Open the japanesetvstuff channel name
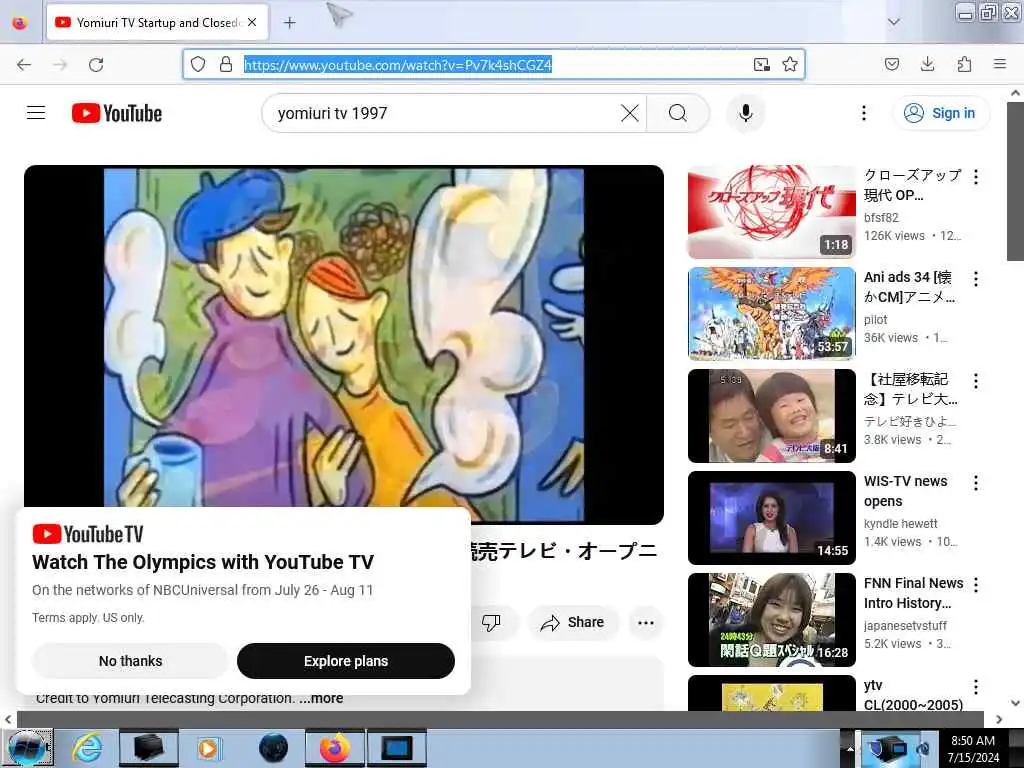 tap(905, 626)
